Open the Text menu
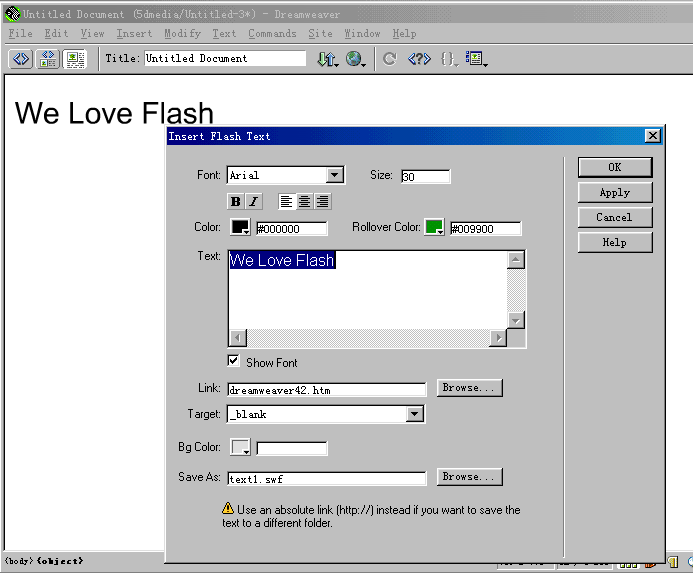Image resolution: width=693 pixels, height=573 pixels. [224, 34]
